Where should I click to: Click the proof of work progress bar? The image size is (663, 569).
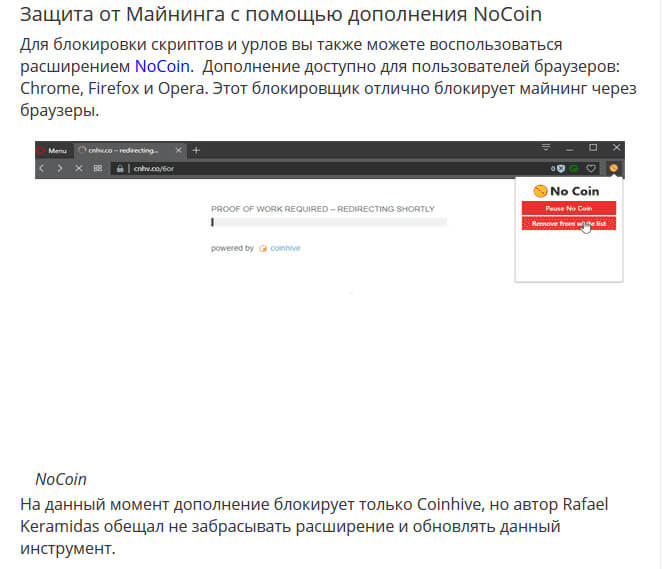pos(329,222)
